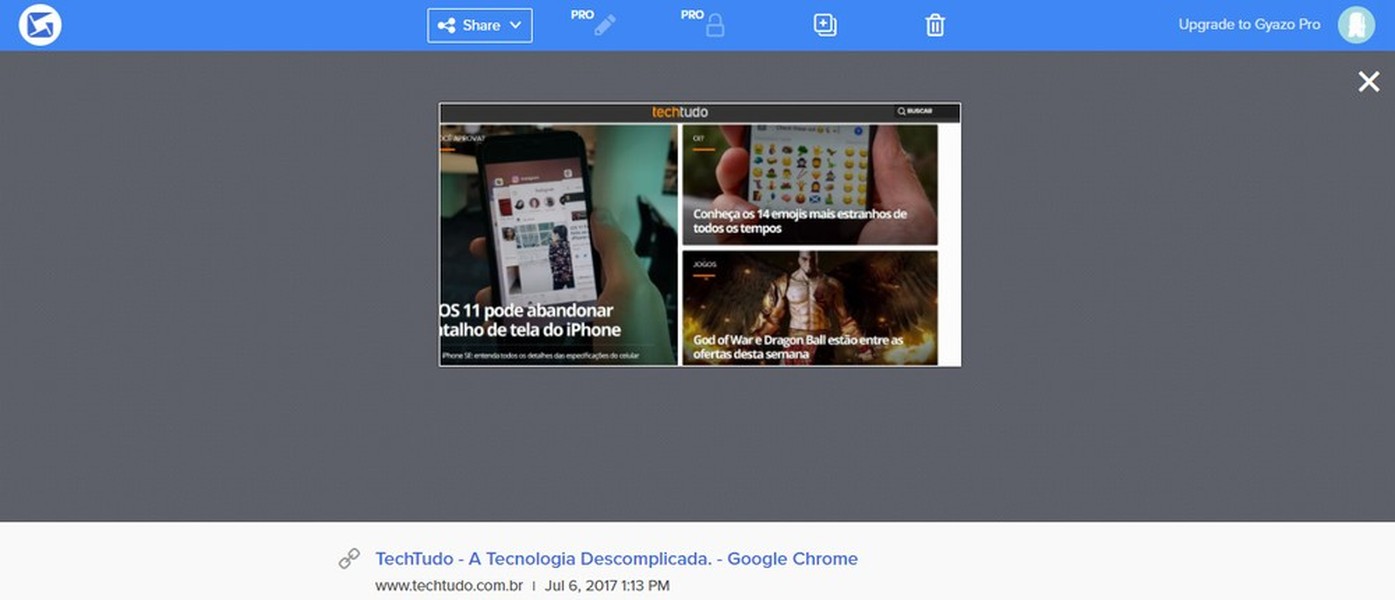This screenshot has height=600, width=1395.
Task: Open the Share dropdown menu
Action: click(x=480, y=25)
